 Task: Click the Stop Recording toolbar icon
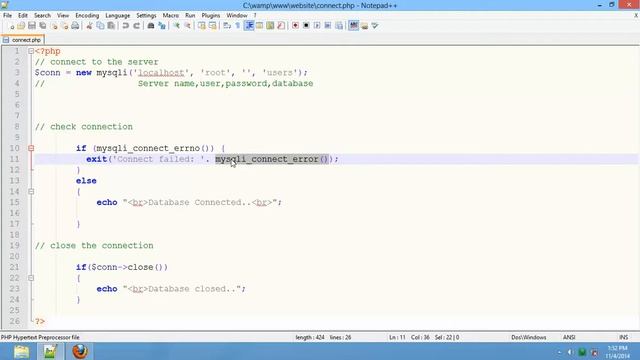click(306, 26)
